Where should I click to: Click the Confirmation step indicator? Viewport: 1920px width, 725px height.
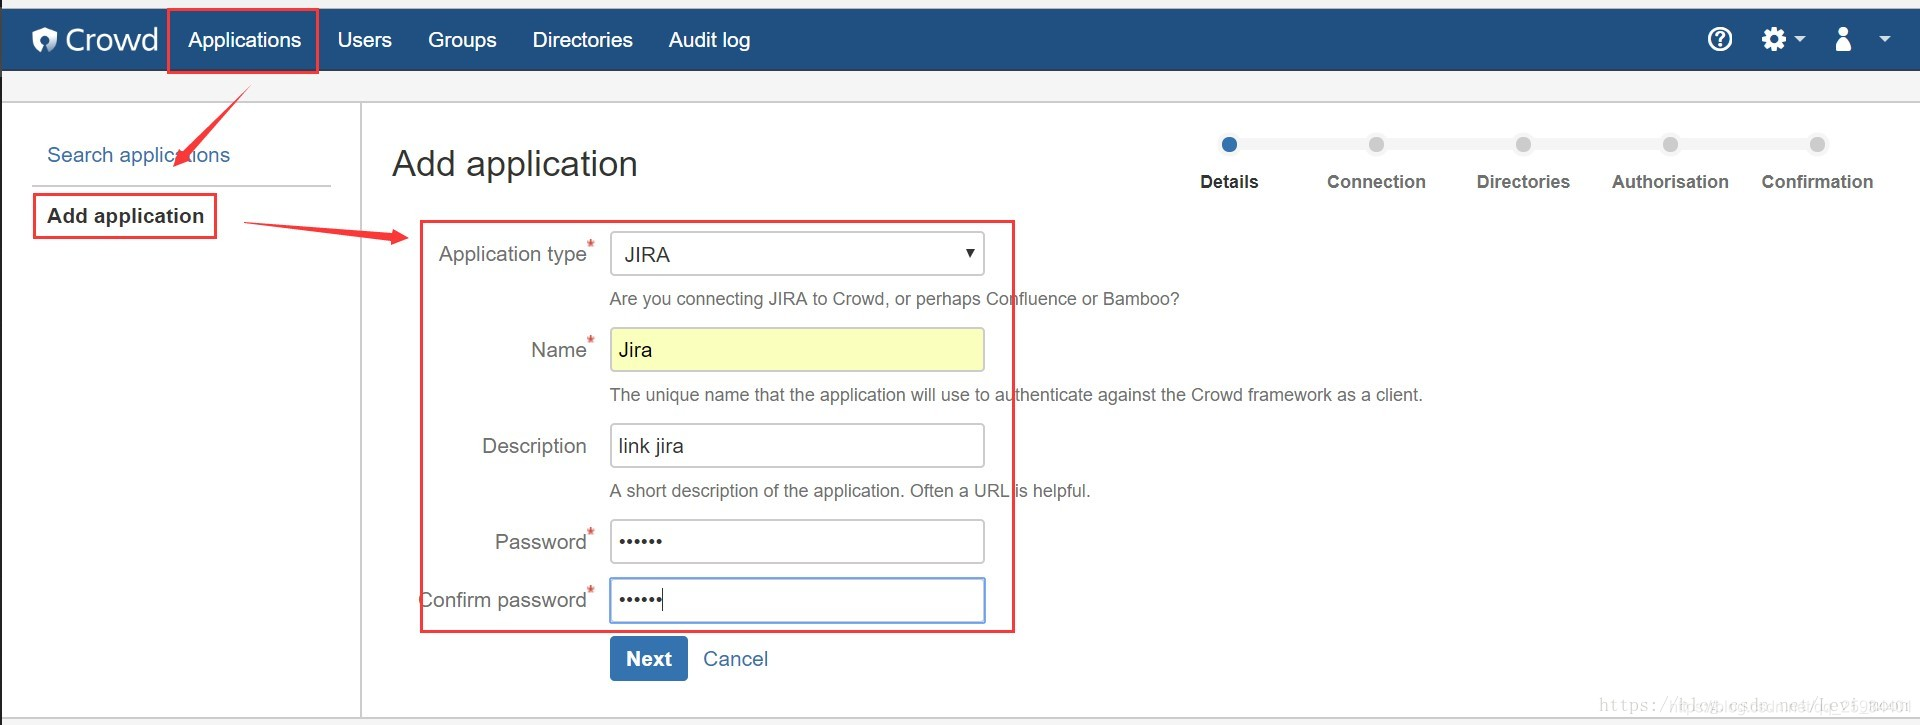tap(1817, 163)
